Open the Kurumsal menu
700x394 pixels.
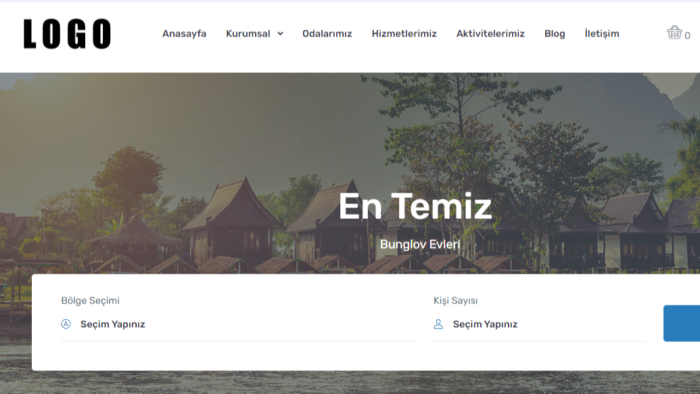(x=248, y=34)
